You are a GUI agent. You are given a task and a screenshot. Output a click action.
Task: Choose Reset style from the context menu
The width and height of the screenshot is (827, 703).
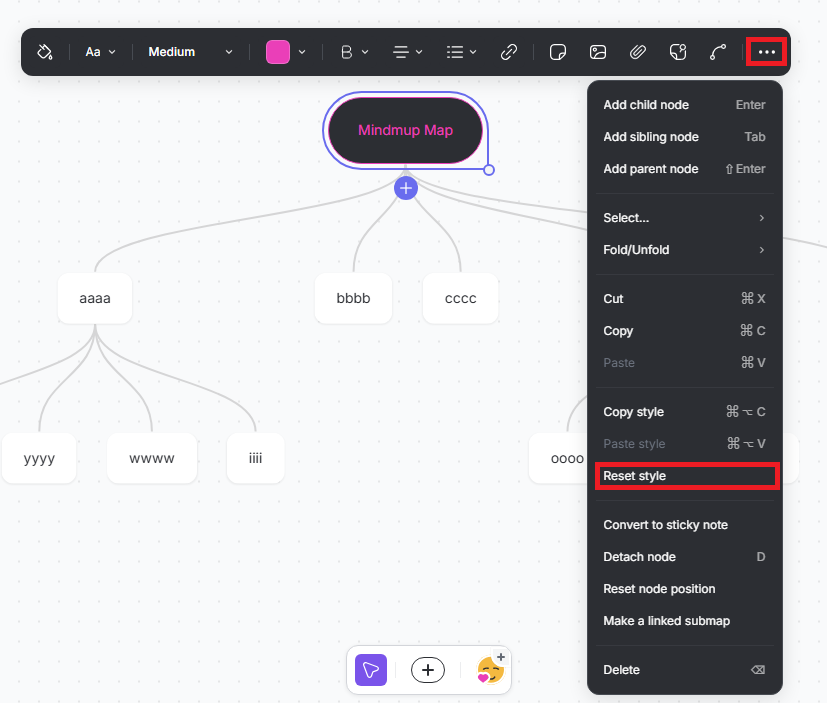point(686,476)
